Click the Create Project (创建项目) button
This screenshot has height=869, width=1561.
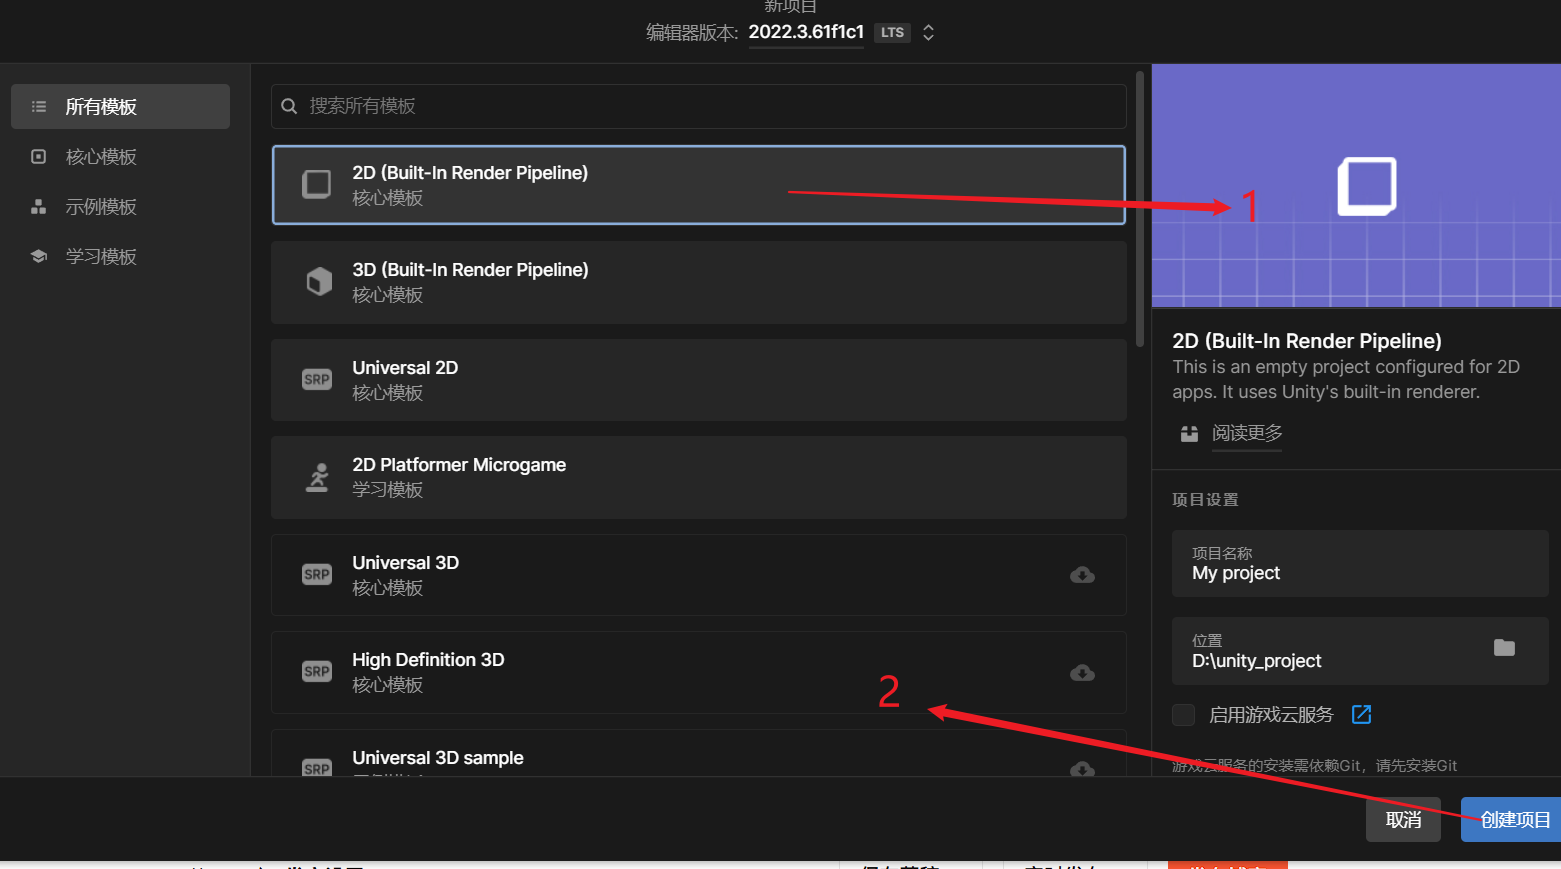(x=1511, y=819)
